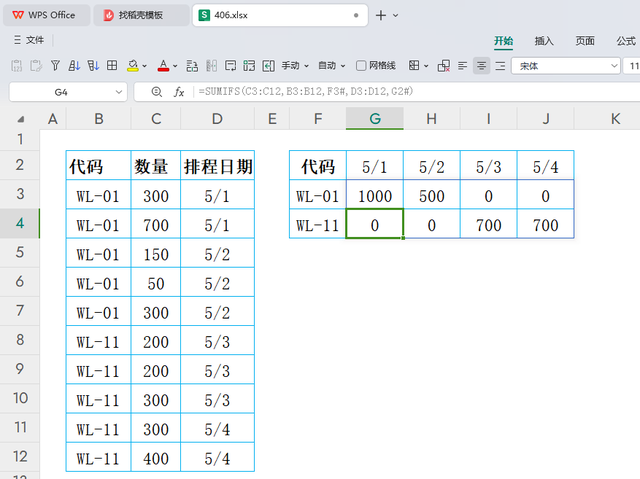640x479 pixels.
Task: Align text center
Action: 482,66
